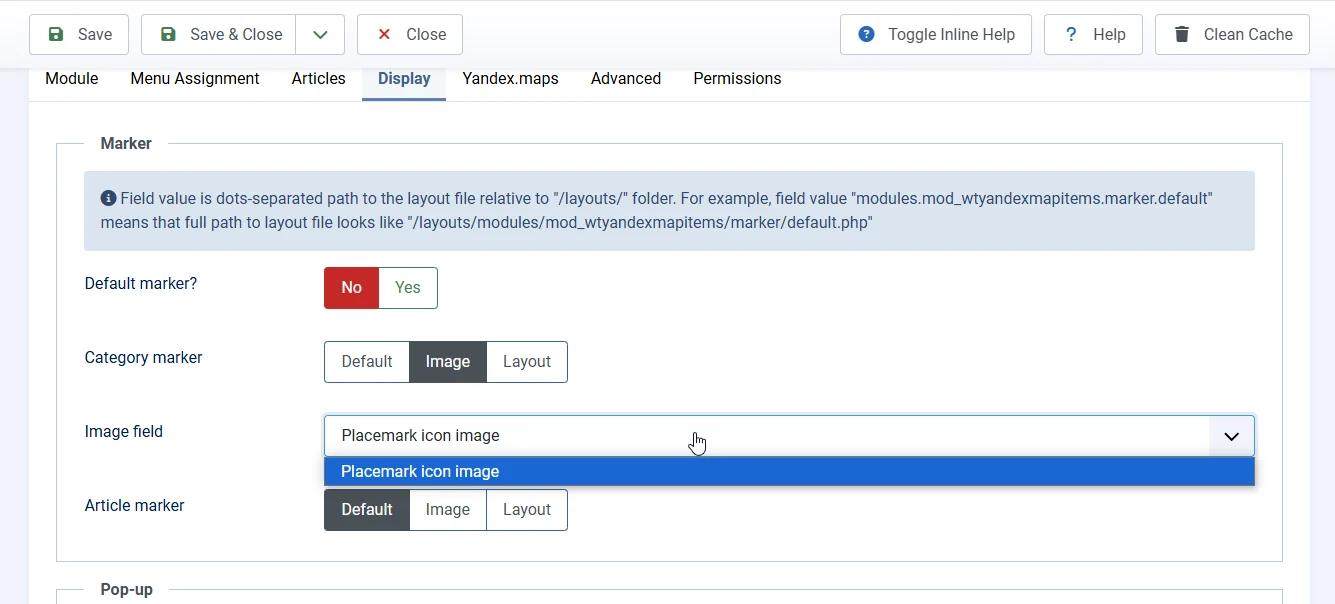Open the Menu Assignment tab
The width and height of the screenshot is (1335, 604).
195,79
